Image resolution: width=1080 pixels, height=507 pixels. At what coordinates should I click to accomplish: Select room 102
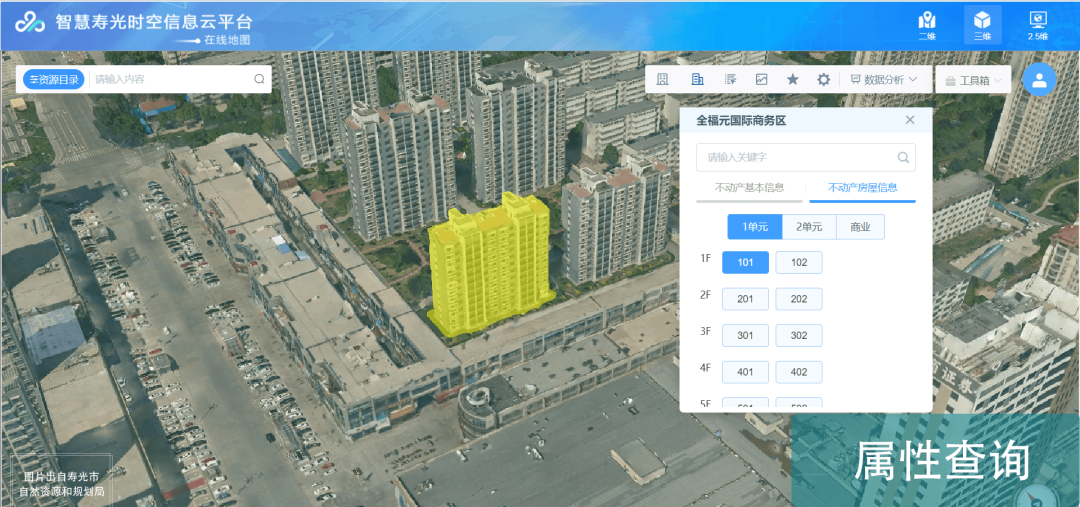799,262
